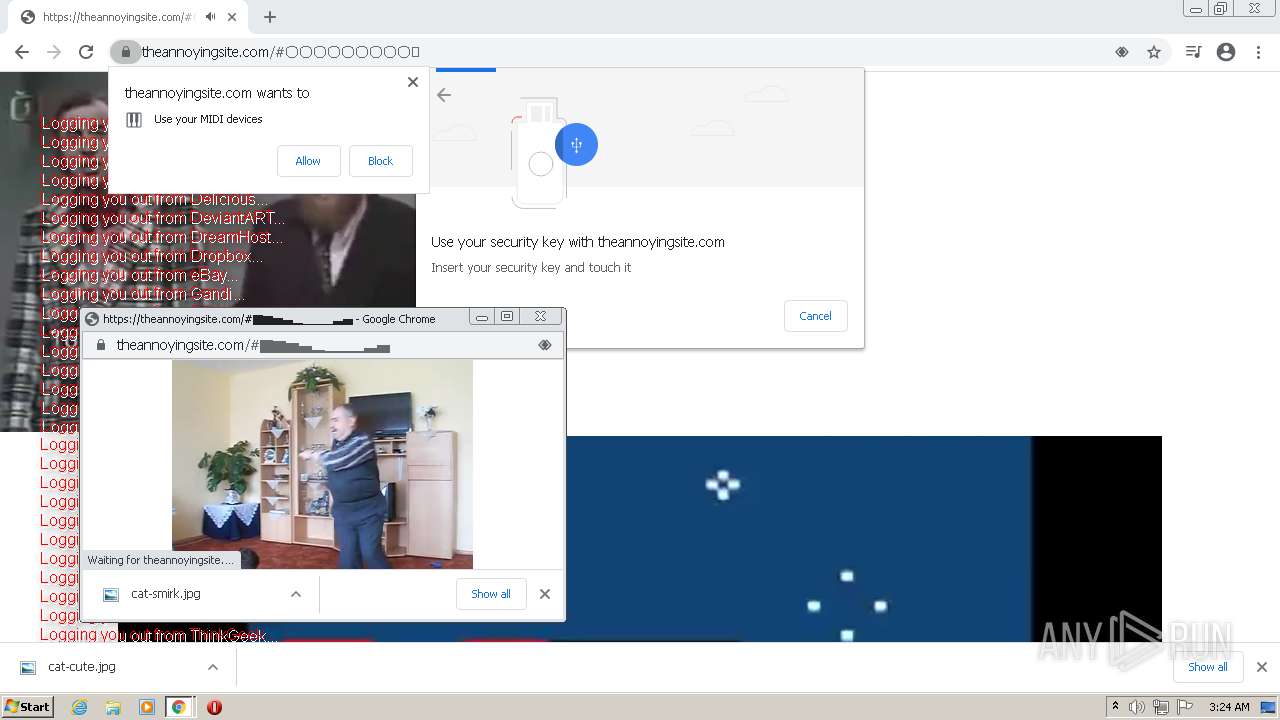Viewport: 1280px width, 720px height.
Task: Click the blue USB icon in the security key dialog
Action: click(576, 145)
